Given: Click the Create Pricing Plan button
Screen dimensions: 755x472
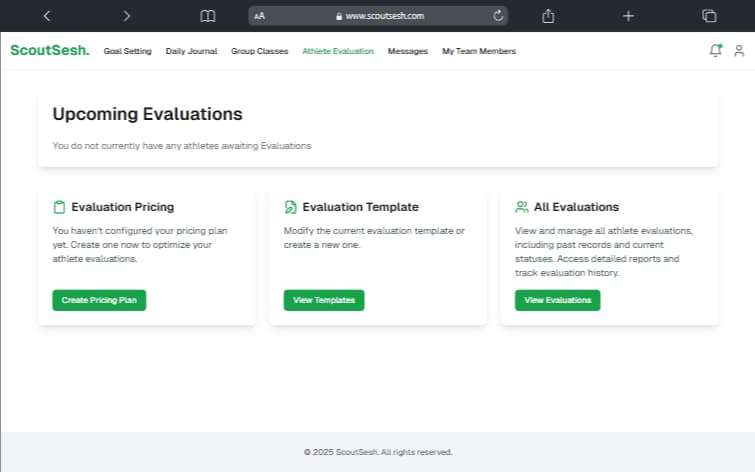Looking at the screenshot, I should [x=99, y=300].
